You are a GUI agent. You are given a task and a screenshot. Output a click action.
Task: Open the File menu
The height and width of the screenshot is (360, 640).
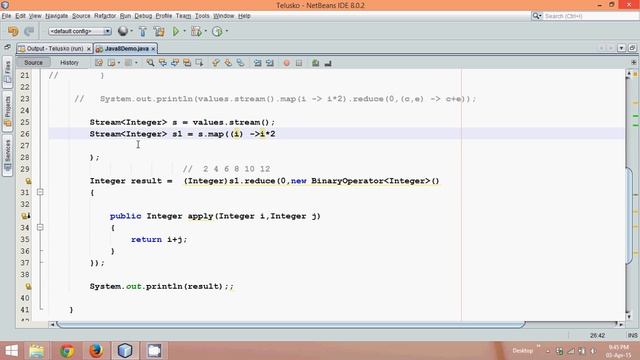tap(6, 16)
